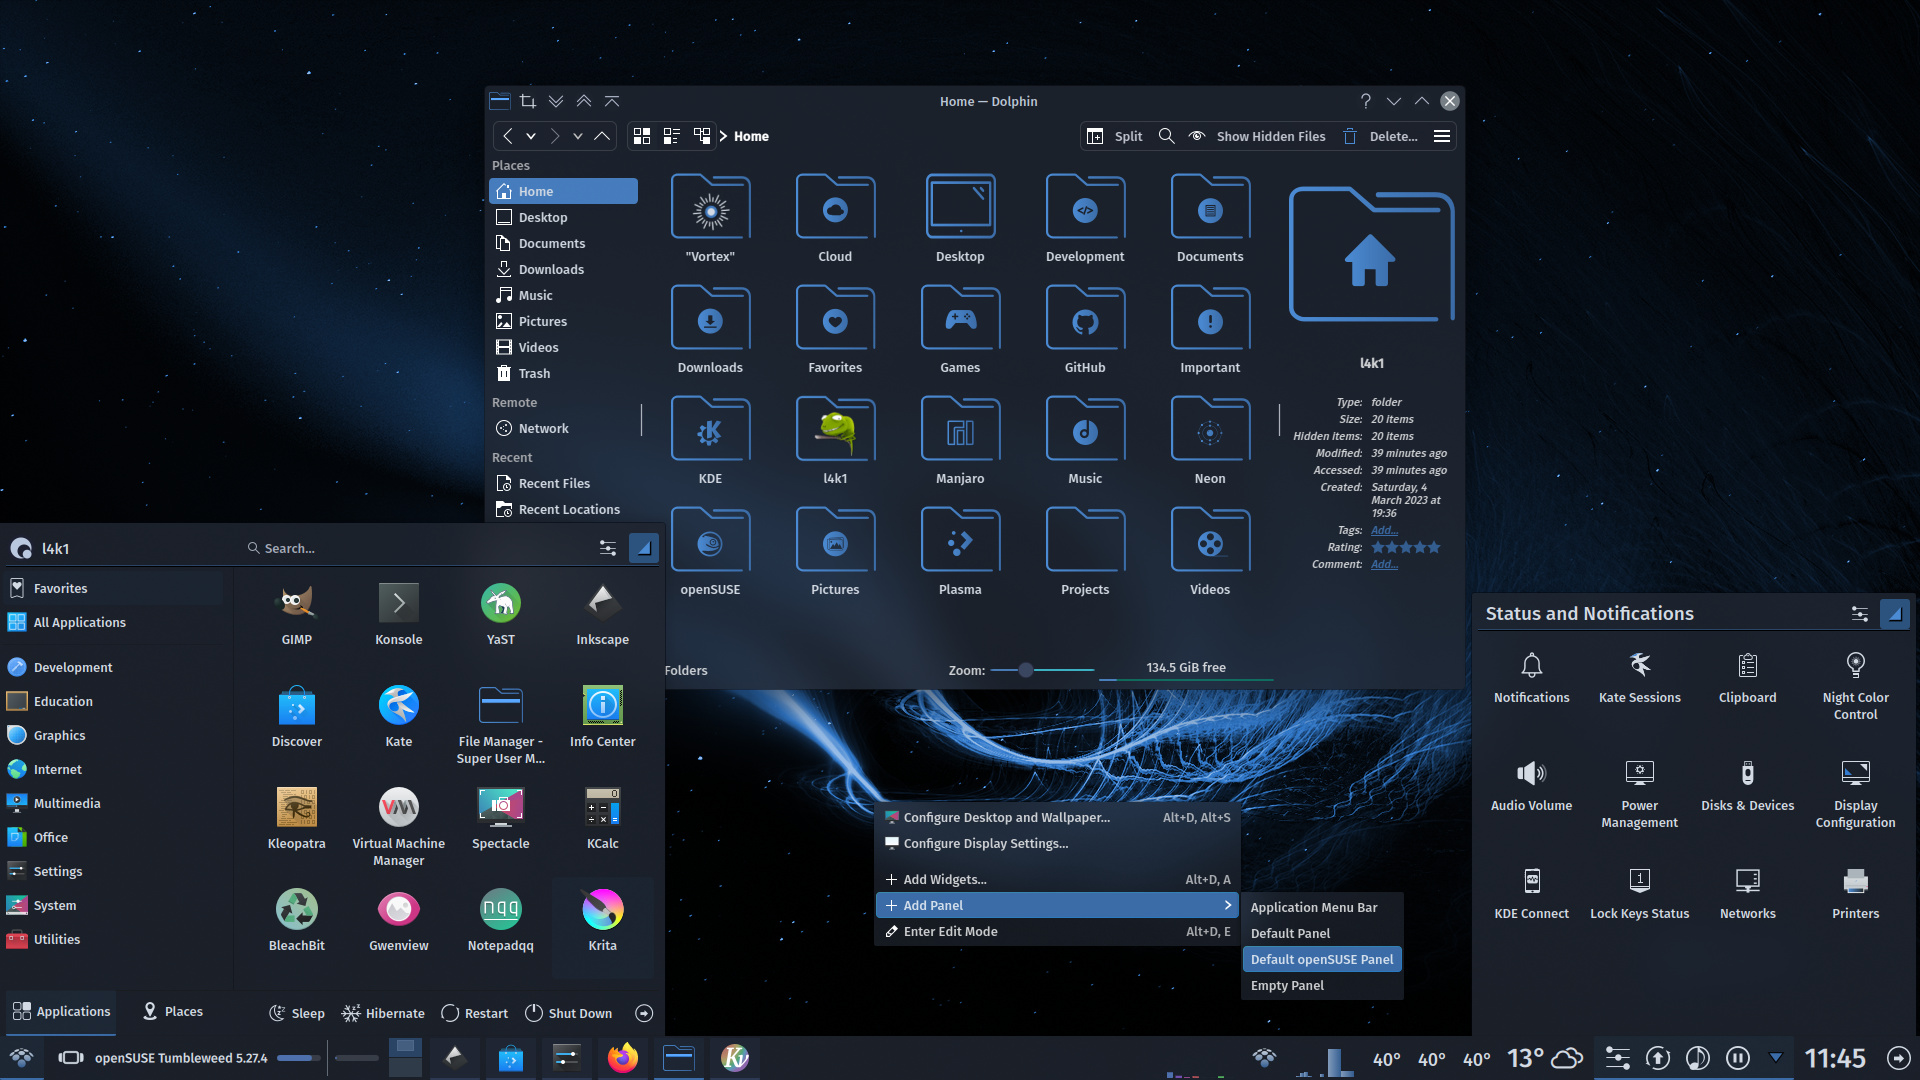Open Dolphin forward history dropdown arrow

578,136
